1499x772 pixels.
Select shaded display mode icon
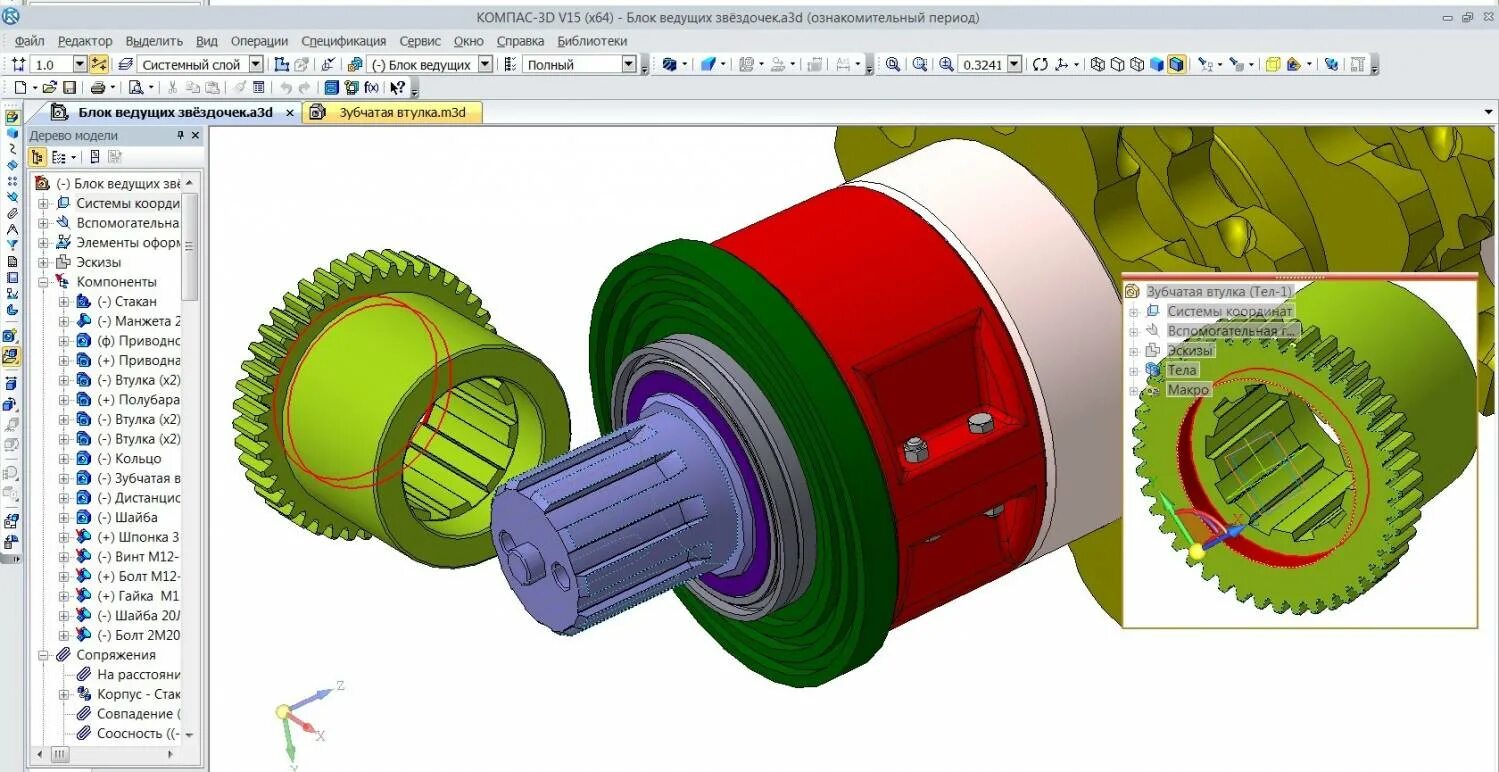click(1157, 64)
